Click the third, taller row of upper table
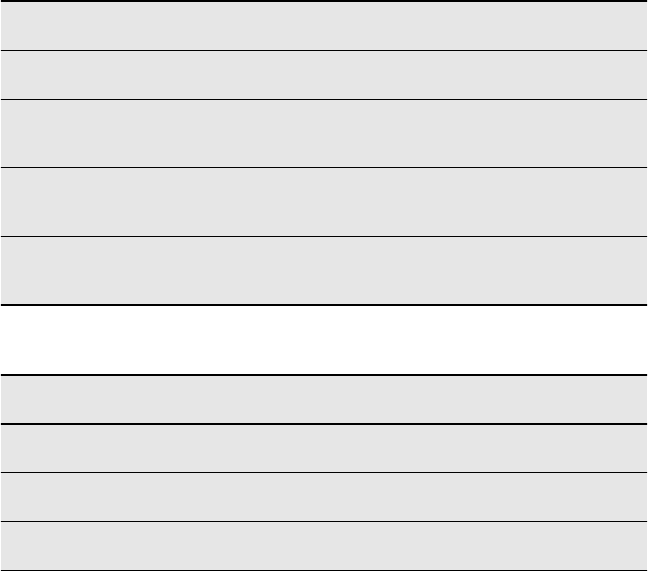This screenshot has width=648, height=571. [324, 133]
